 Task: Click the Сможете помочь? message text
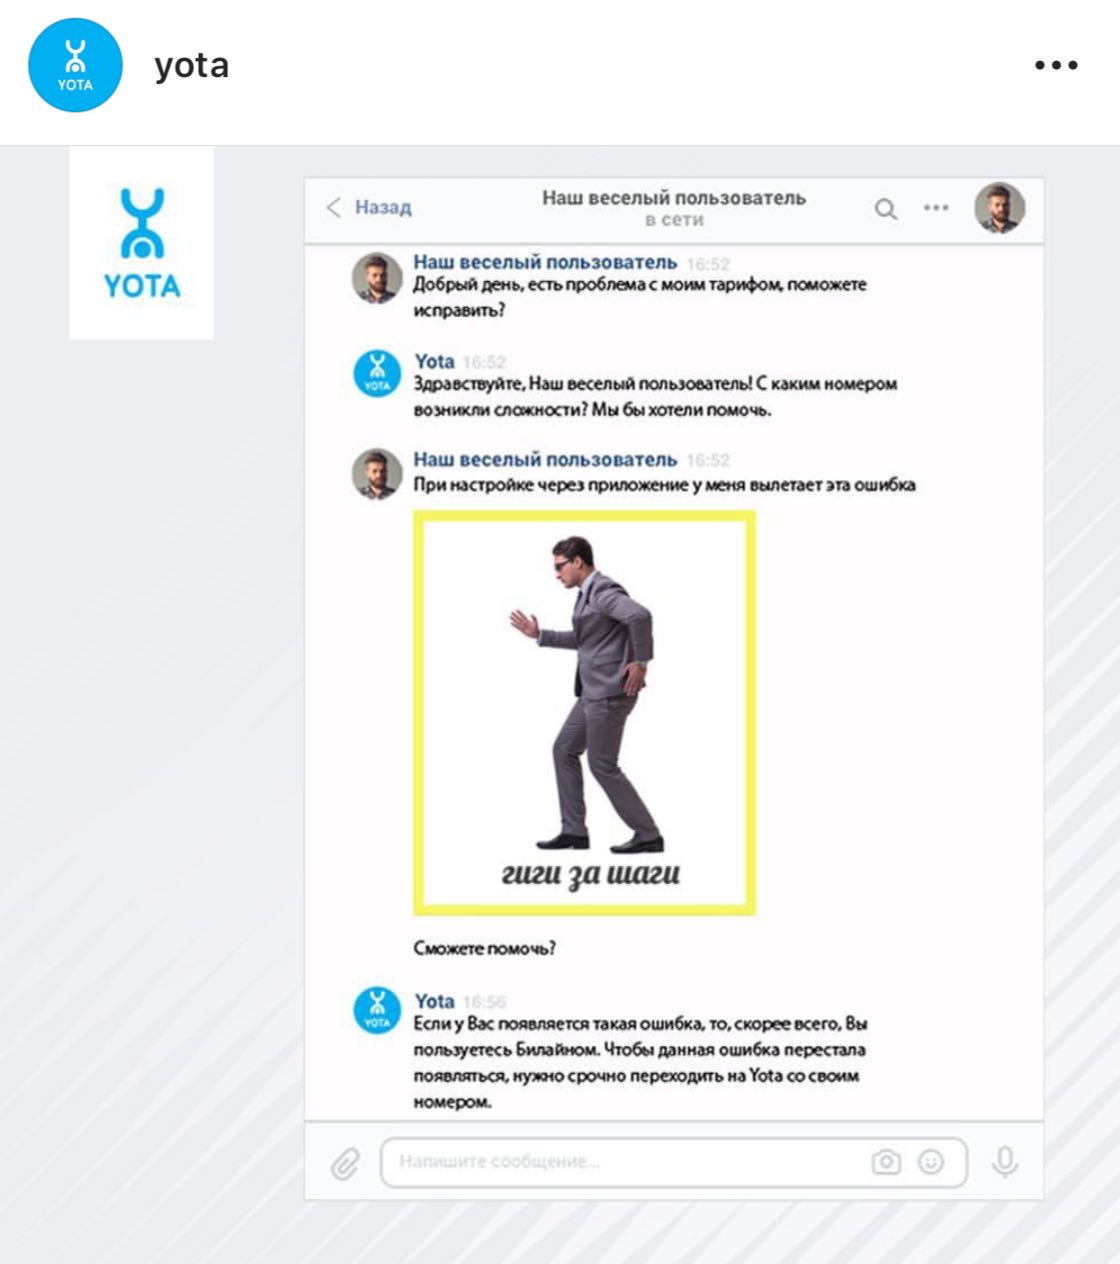[485, 948]
